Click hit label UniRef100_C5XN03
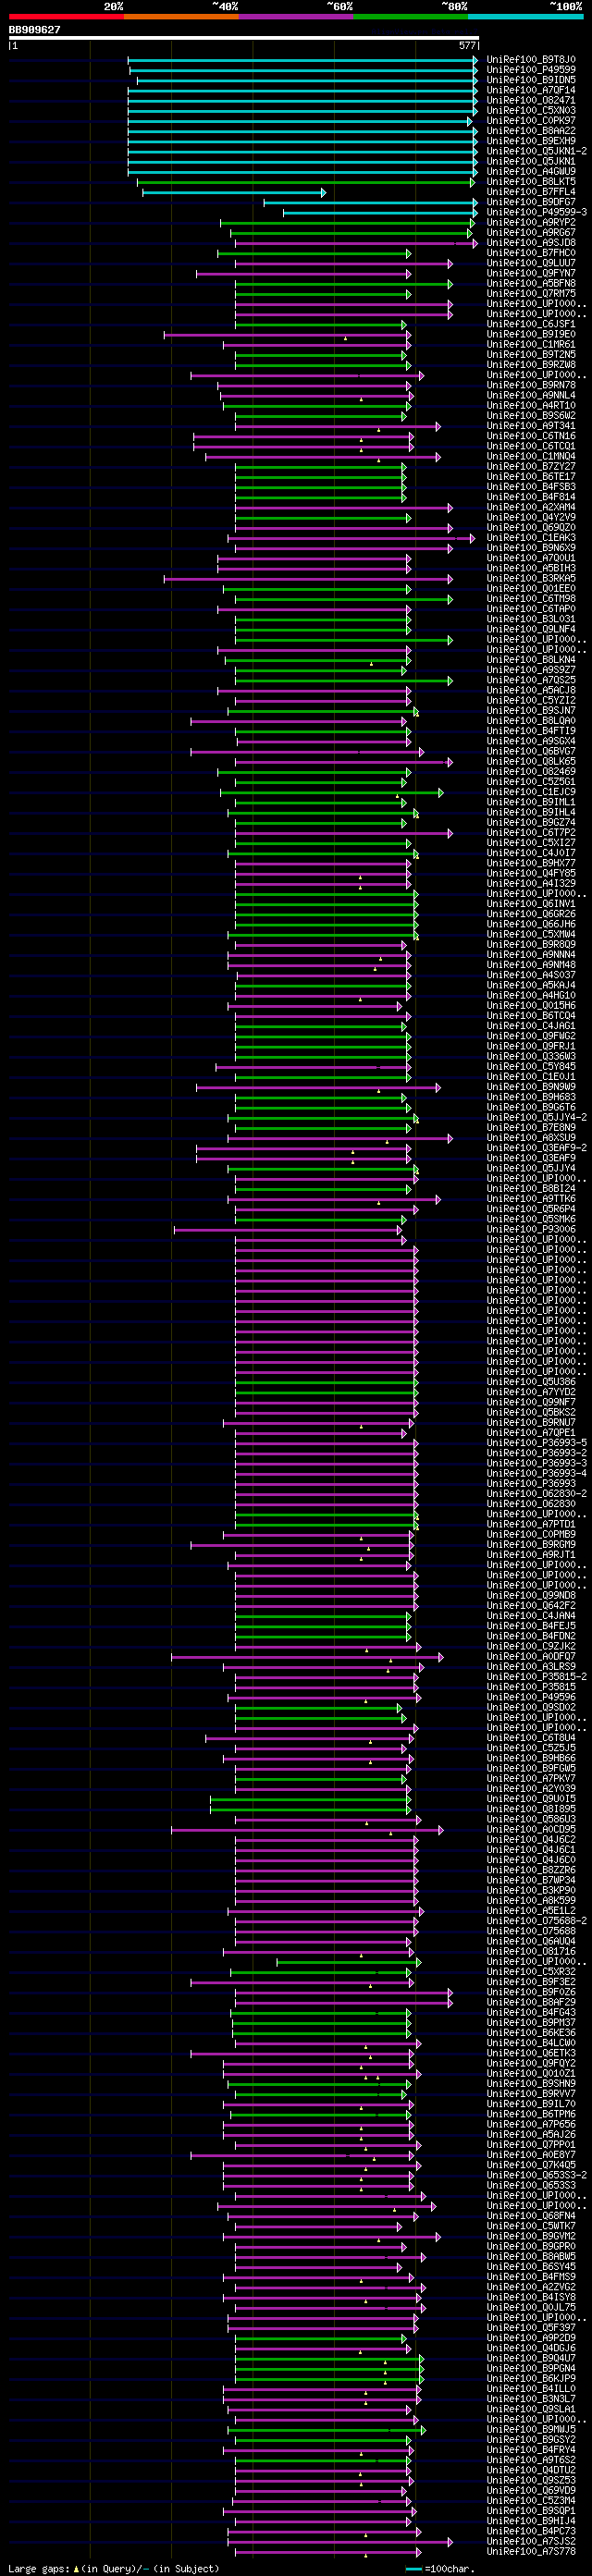Image resolution: width=592 pixels, height=2576 pixels. (531, 111)
